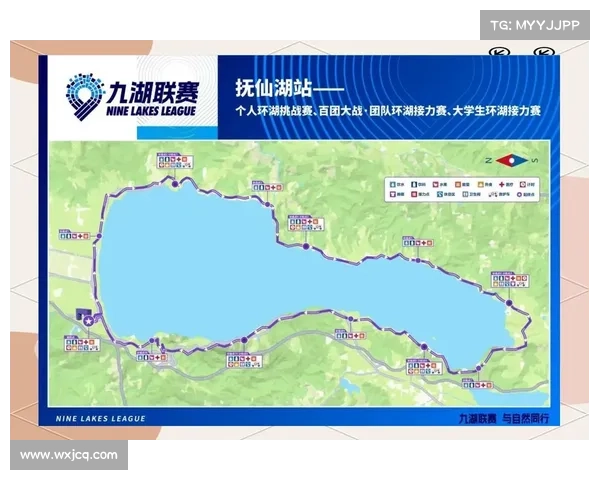
Task: Click the footer slogan 九湖联赛 与自然同行
Action: pos(504,418)
